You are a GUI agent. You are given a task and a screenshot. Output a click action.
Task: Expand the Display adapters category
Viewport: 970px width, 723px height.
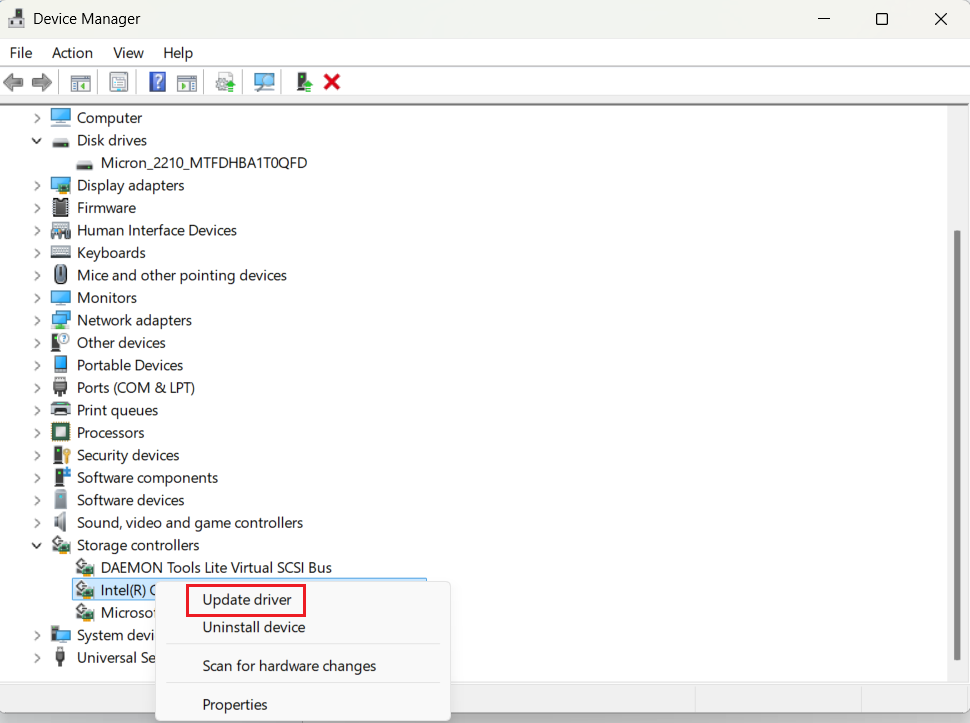pyautogui.click(x=37, y=185)
